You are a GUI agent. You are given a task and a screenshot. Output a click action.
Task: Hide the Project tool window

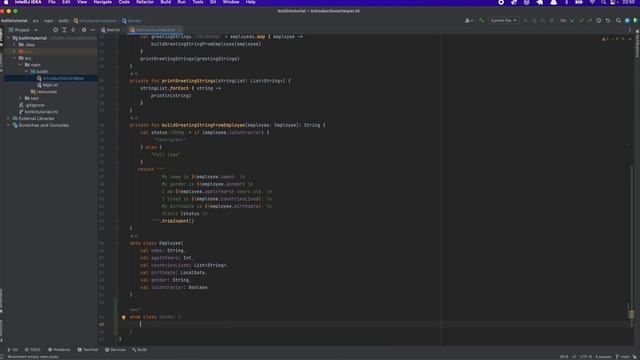(93, 30)
